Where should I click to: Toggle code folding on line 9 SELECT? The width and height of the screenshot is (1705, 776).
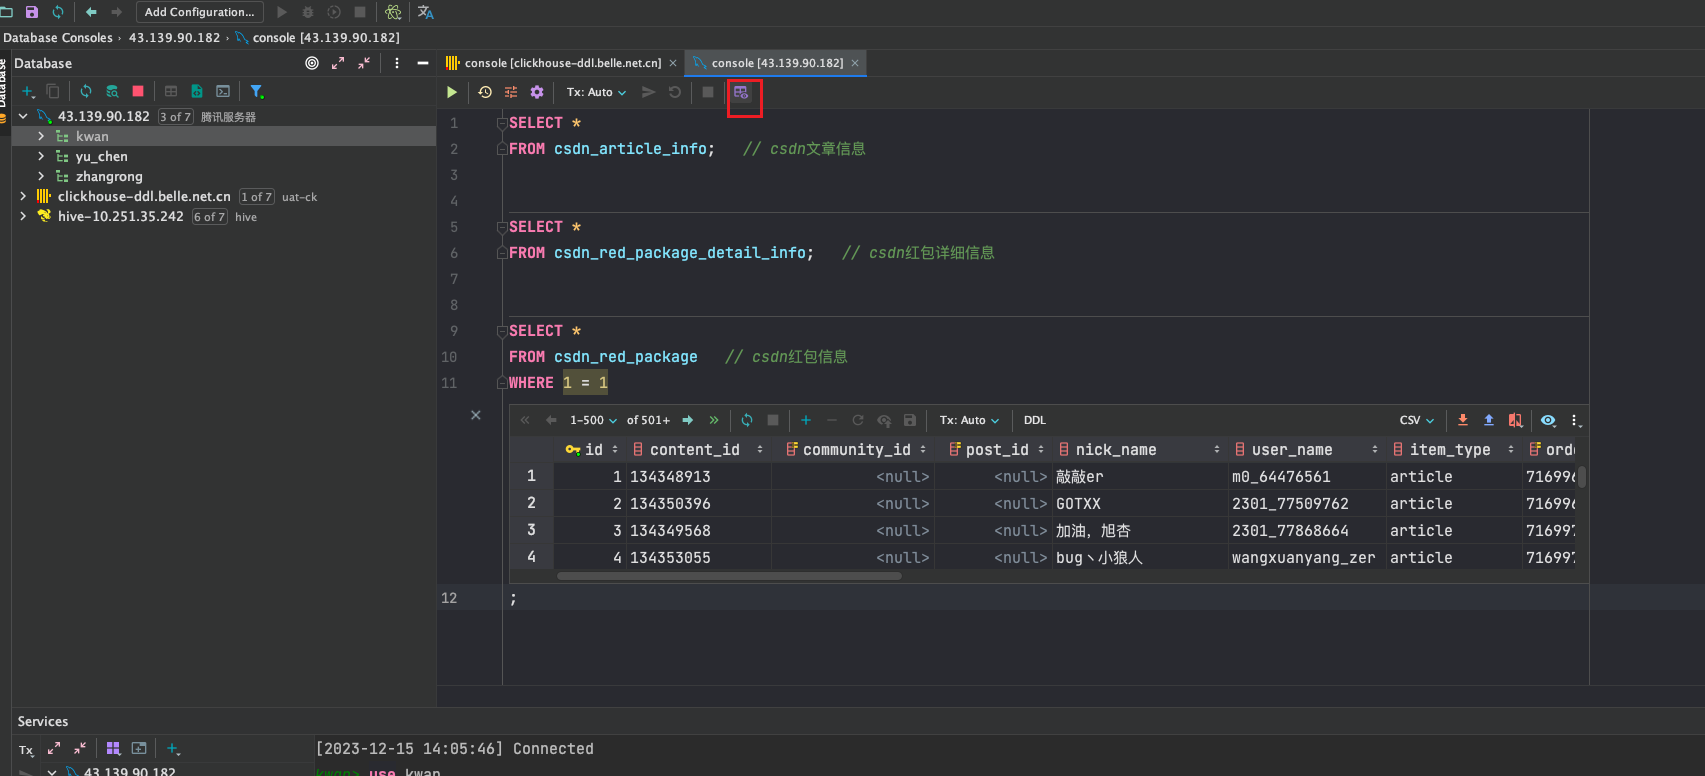[x=502, y=331]
